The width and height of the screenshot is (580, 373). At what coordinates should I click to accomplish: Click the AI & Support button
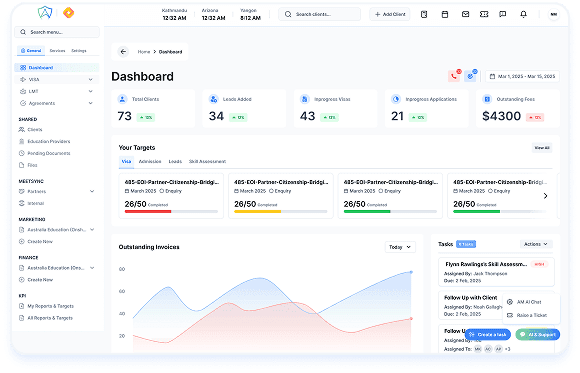click(x=537, y=335)
